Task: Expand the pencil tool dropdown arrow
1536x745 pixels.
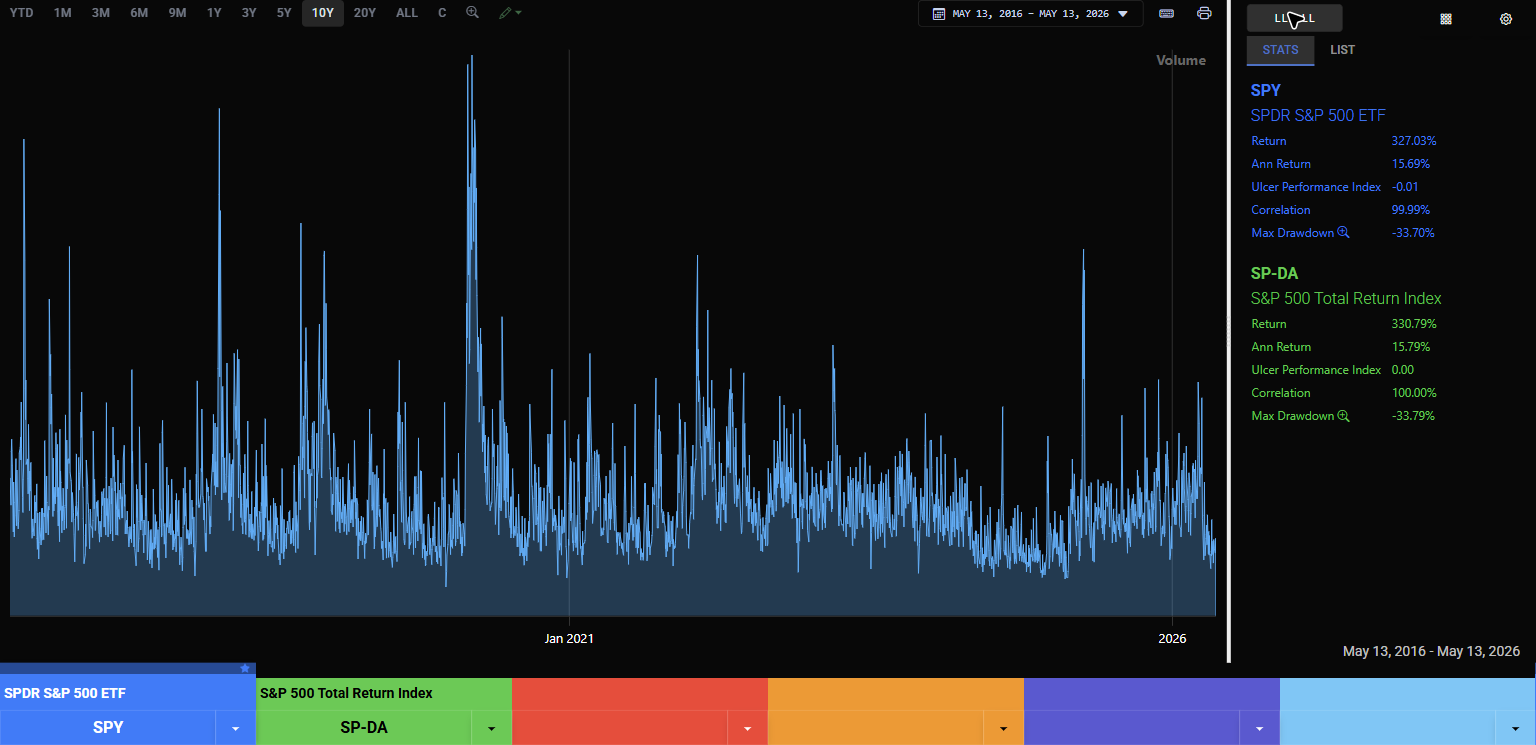Action: [518, 13]
